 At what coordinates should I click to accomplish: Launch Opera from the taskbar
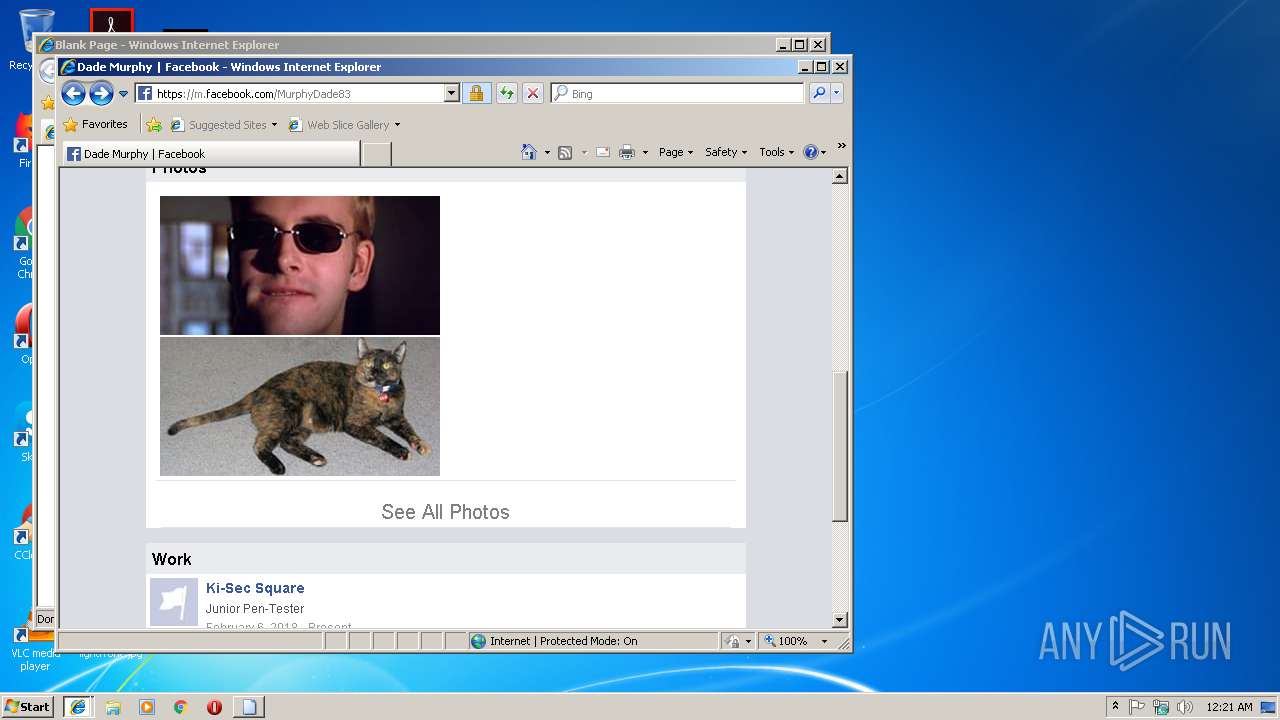214,707
